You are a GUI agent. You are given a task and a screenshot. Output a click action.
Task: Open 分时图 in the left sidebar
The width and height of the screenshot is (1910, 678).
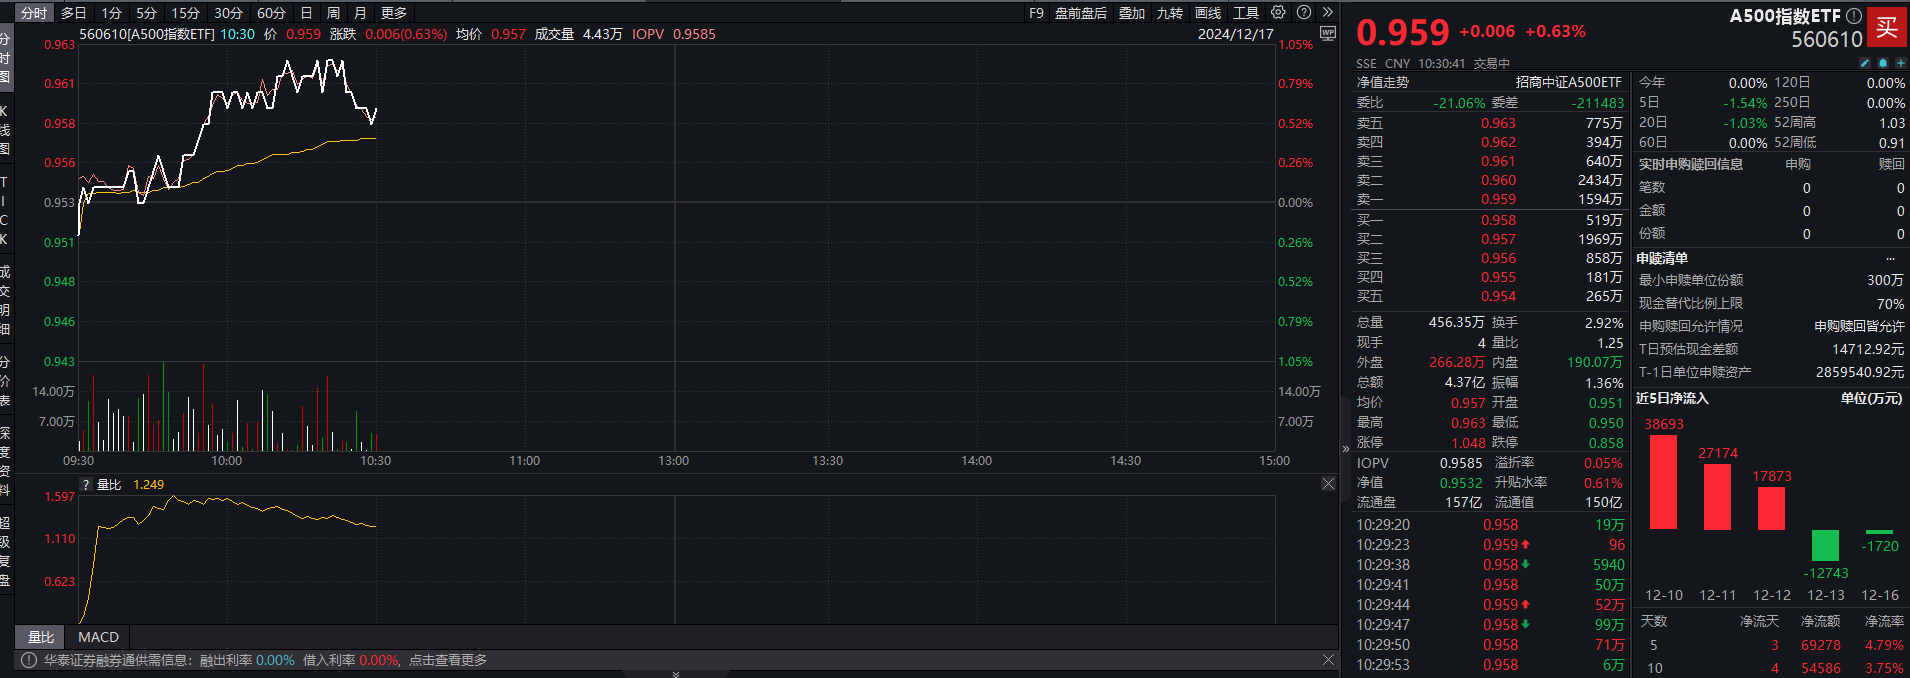pyautogui.click(x=5, y=58)
